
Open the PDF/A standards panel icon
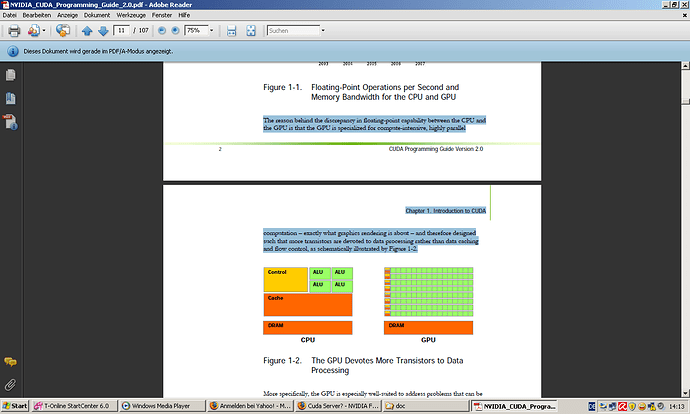(10, 122)
